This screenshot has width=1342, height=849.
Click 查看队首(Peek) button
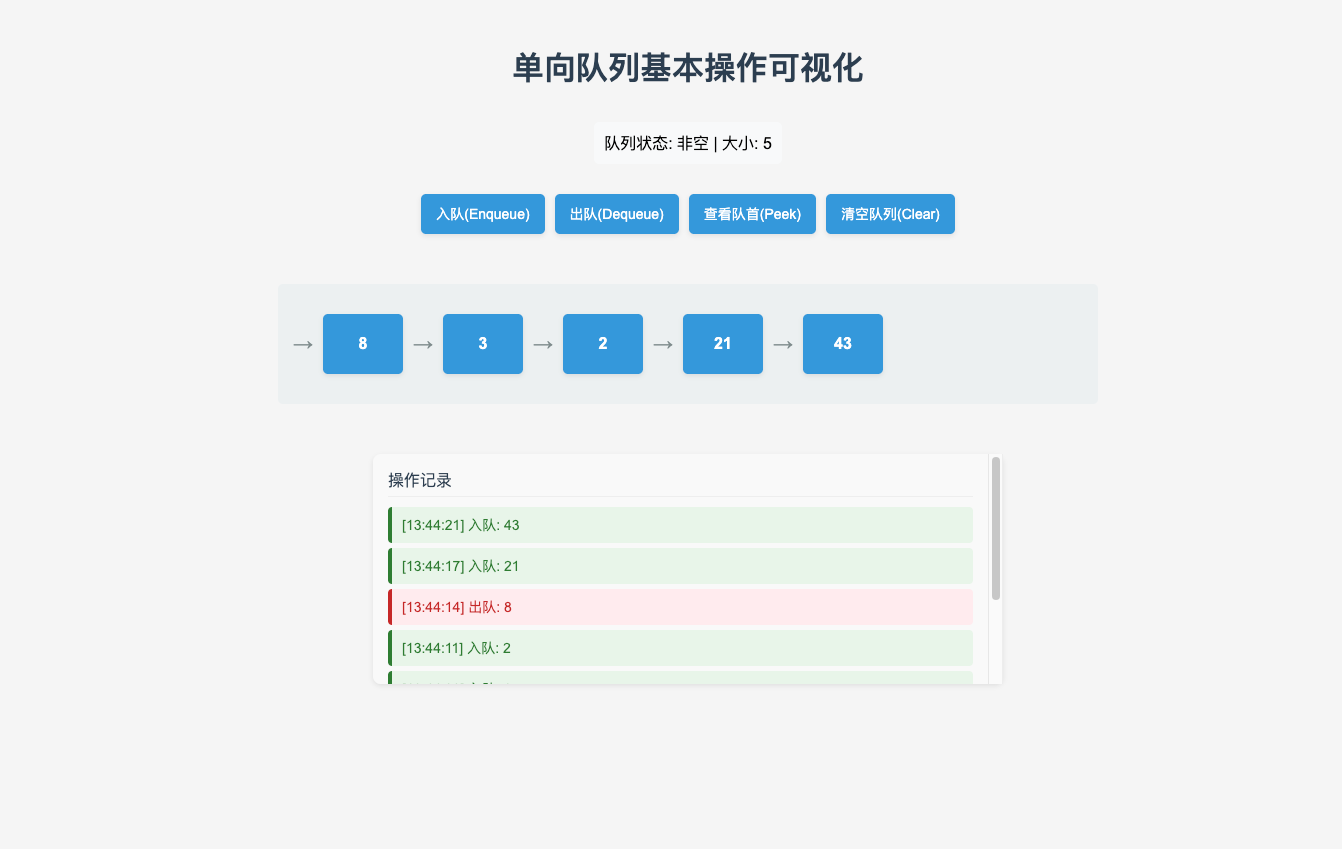pos(752,214)
